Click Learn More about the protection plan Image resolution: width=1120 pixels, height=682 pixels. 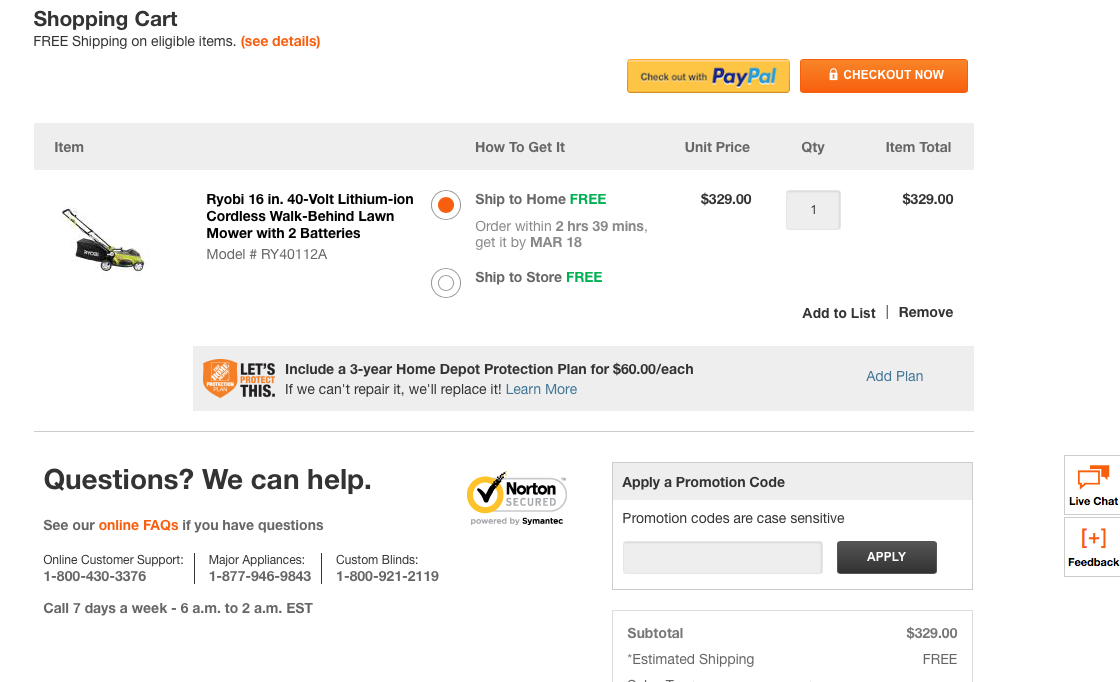(x=541, y=389)
